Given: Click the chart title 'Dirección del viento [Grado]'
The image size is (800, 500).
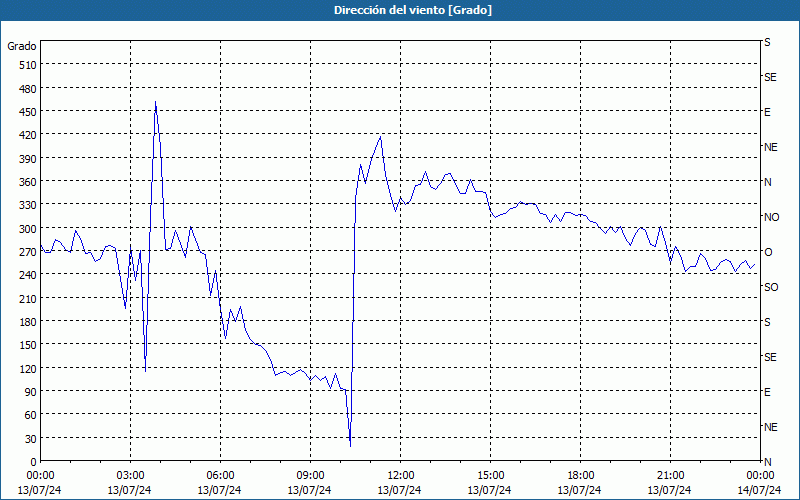Looking at the screenshot, I should tap(413, 10).
